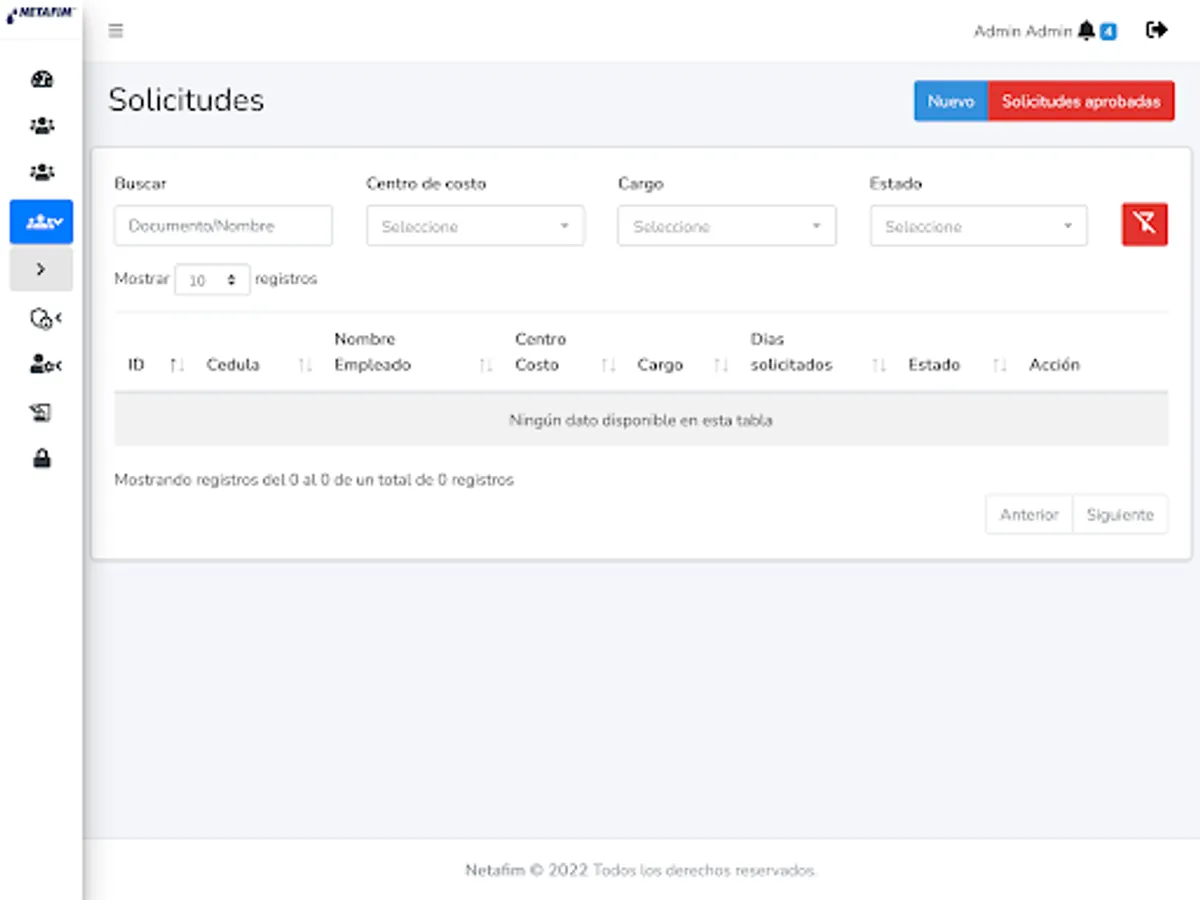1200x900 pixels.
Task: Expand the gray chevron submenu in sidebar
Action: (x=41, y=269)
